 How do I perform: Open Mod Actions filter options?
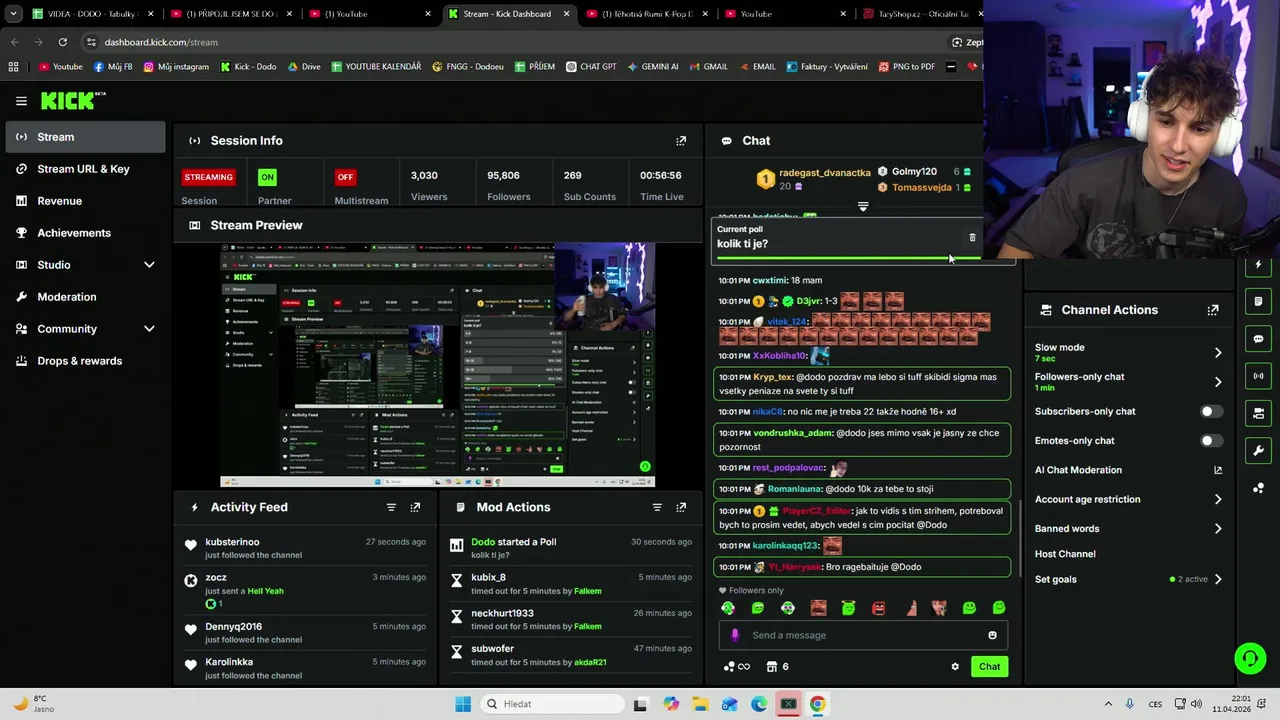657,507
